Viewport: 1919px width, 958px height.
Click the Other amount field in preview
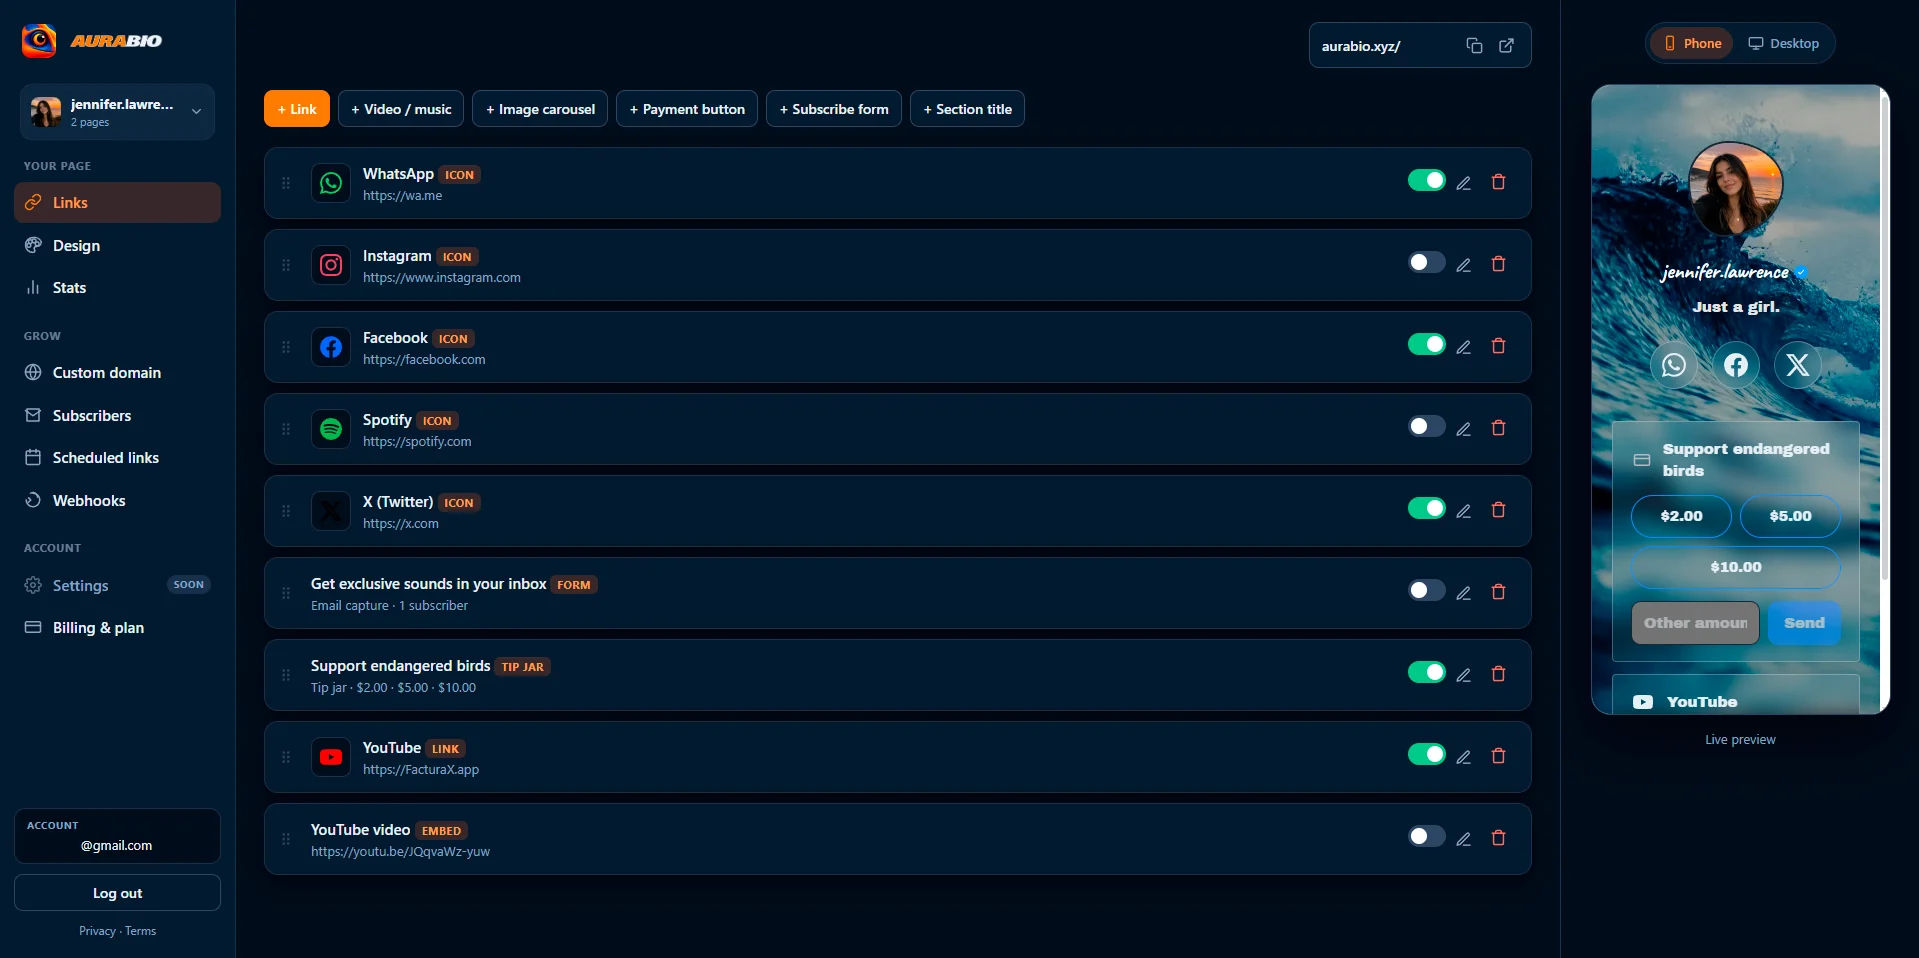click(x=1695, y=623)
